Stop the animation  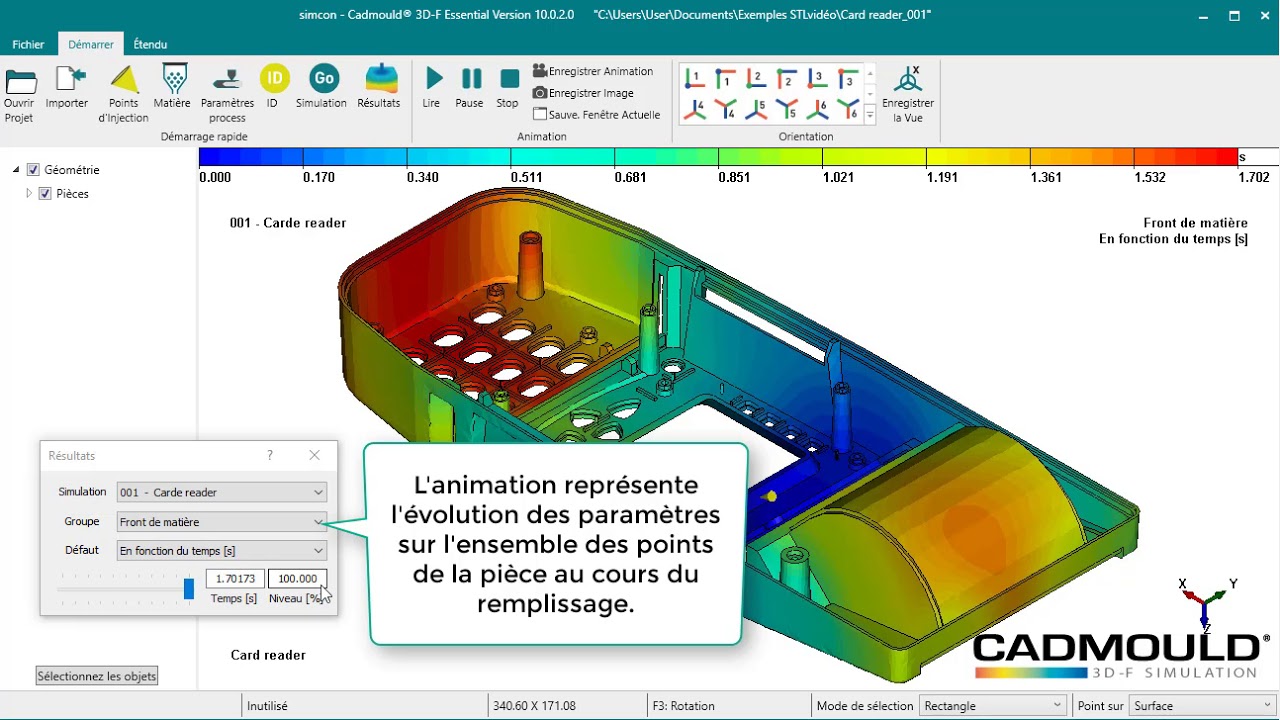coord(509,78)
